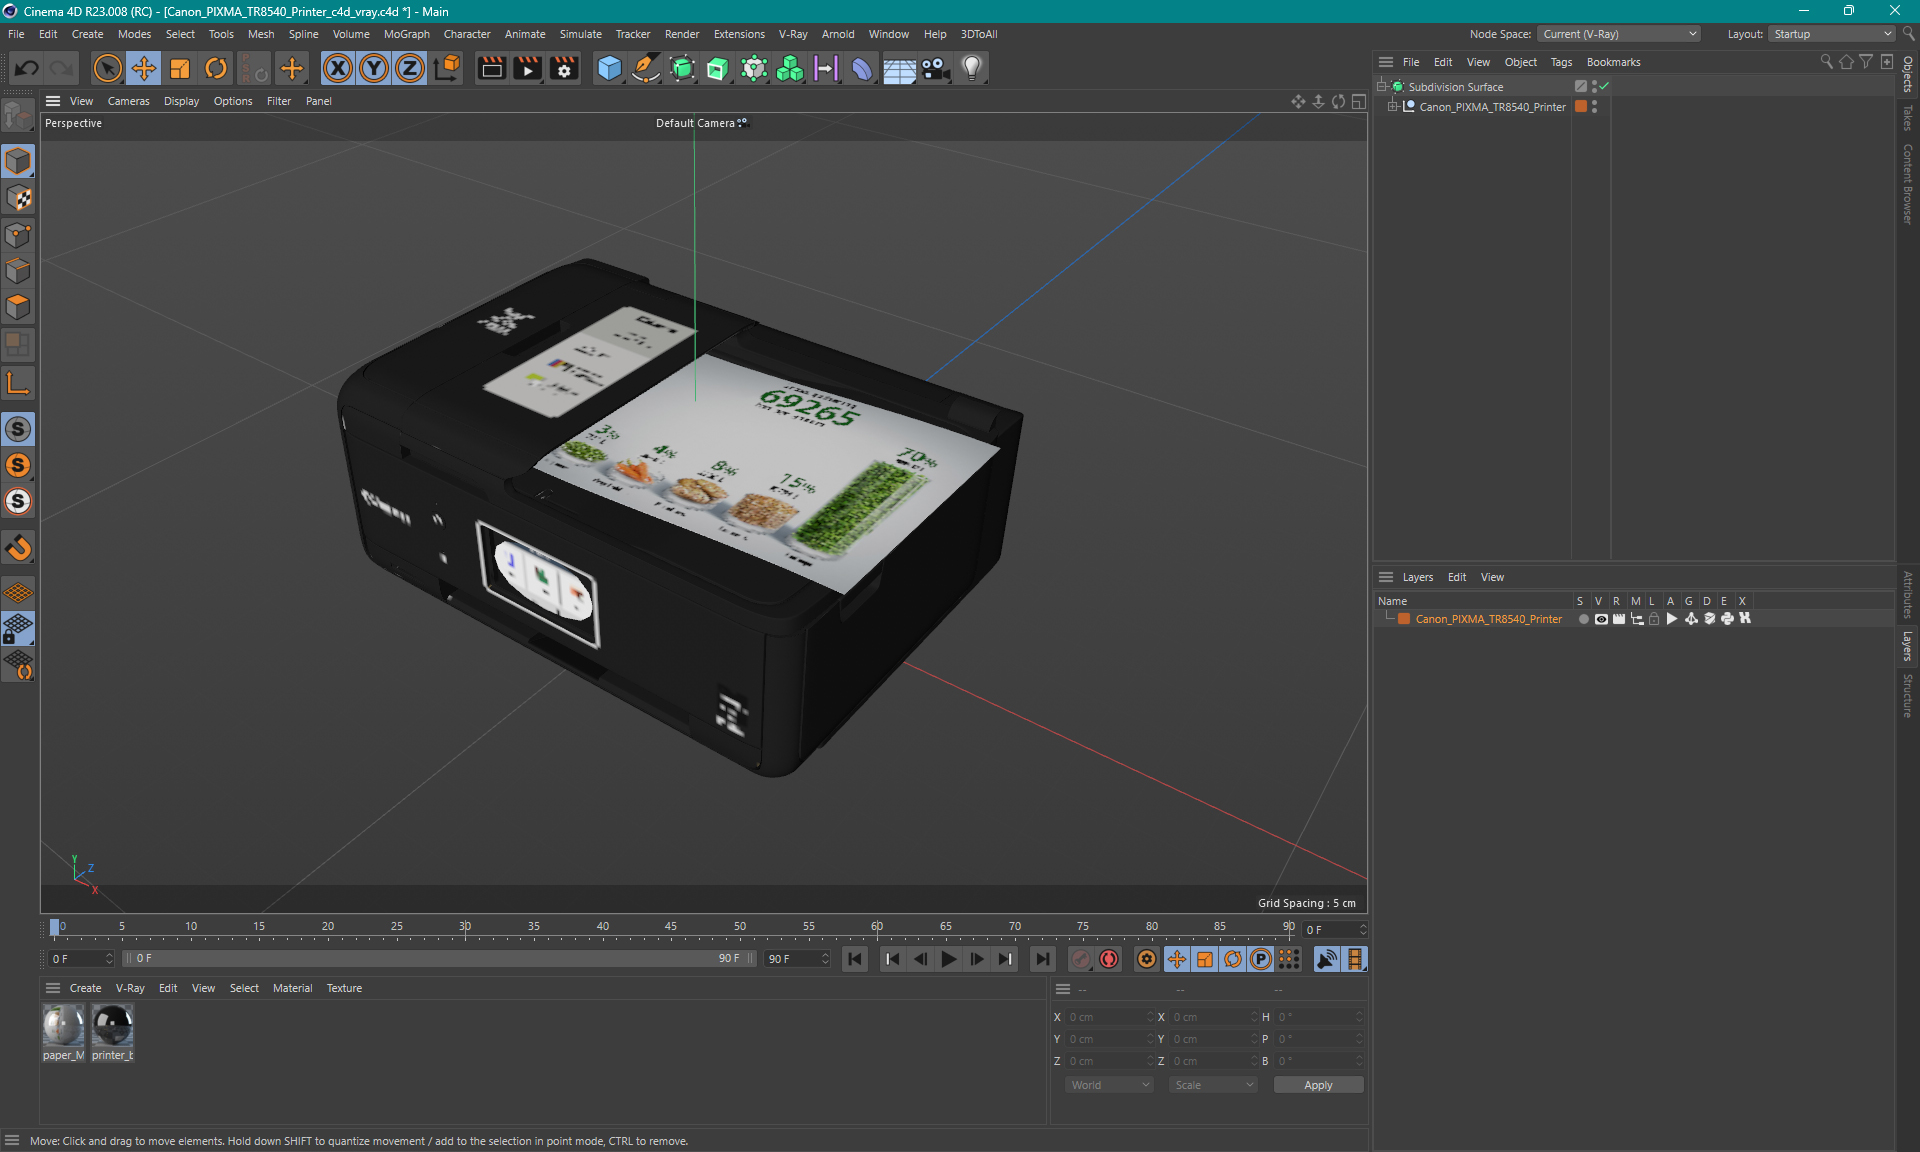This screenshot has height=1152, width=1920.
Task: Enable Texture mode in left sidebar
Action: tap(18, 198)
